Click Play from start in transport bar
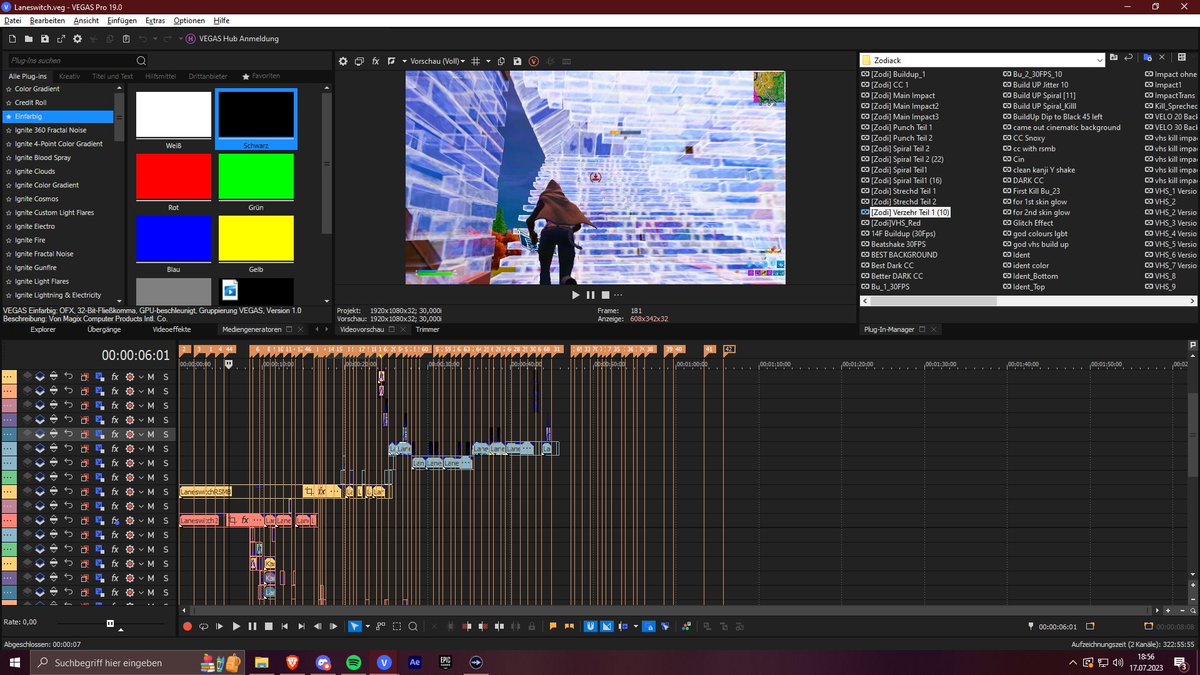 pyautogui.click(x=219, y=626)
